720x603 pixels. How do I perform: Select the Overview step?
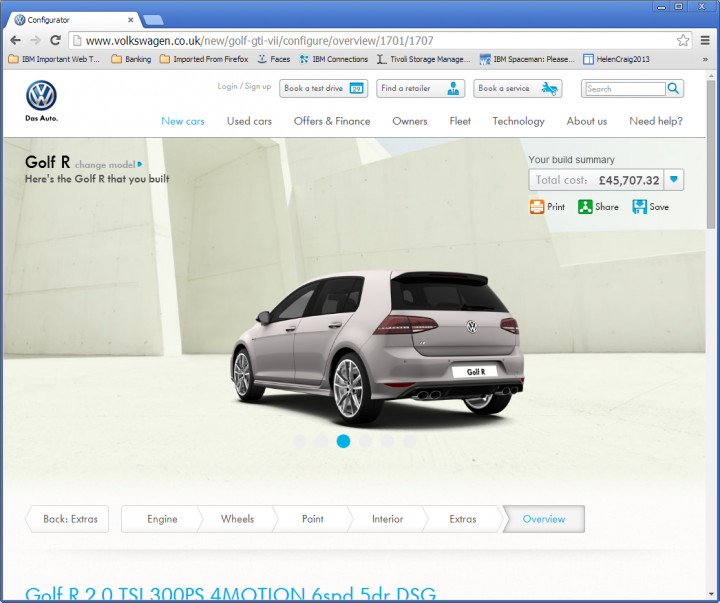click(x=544, y=519)
